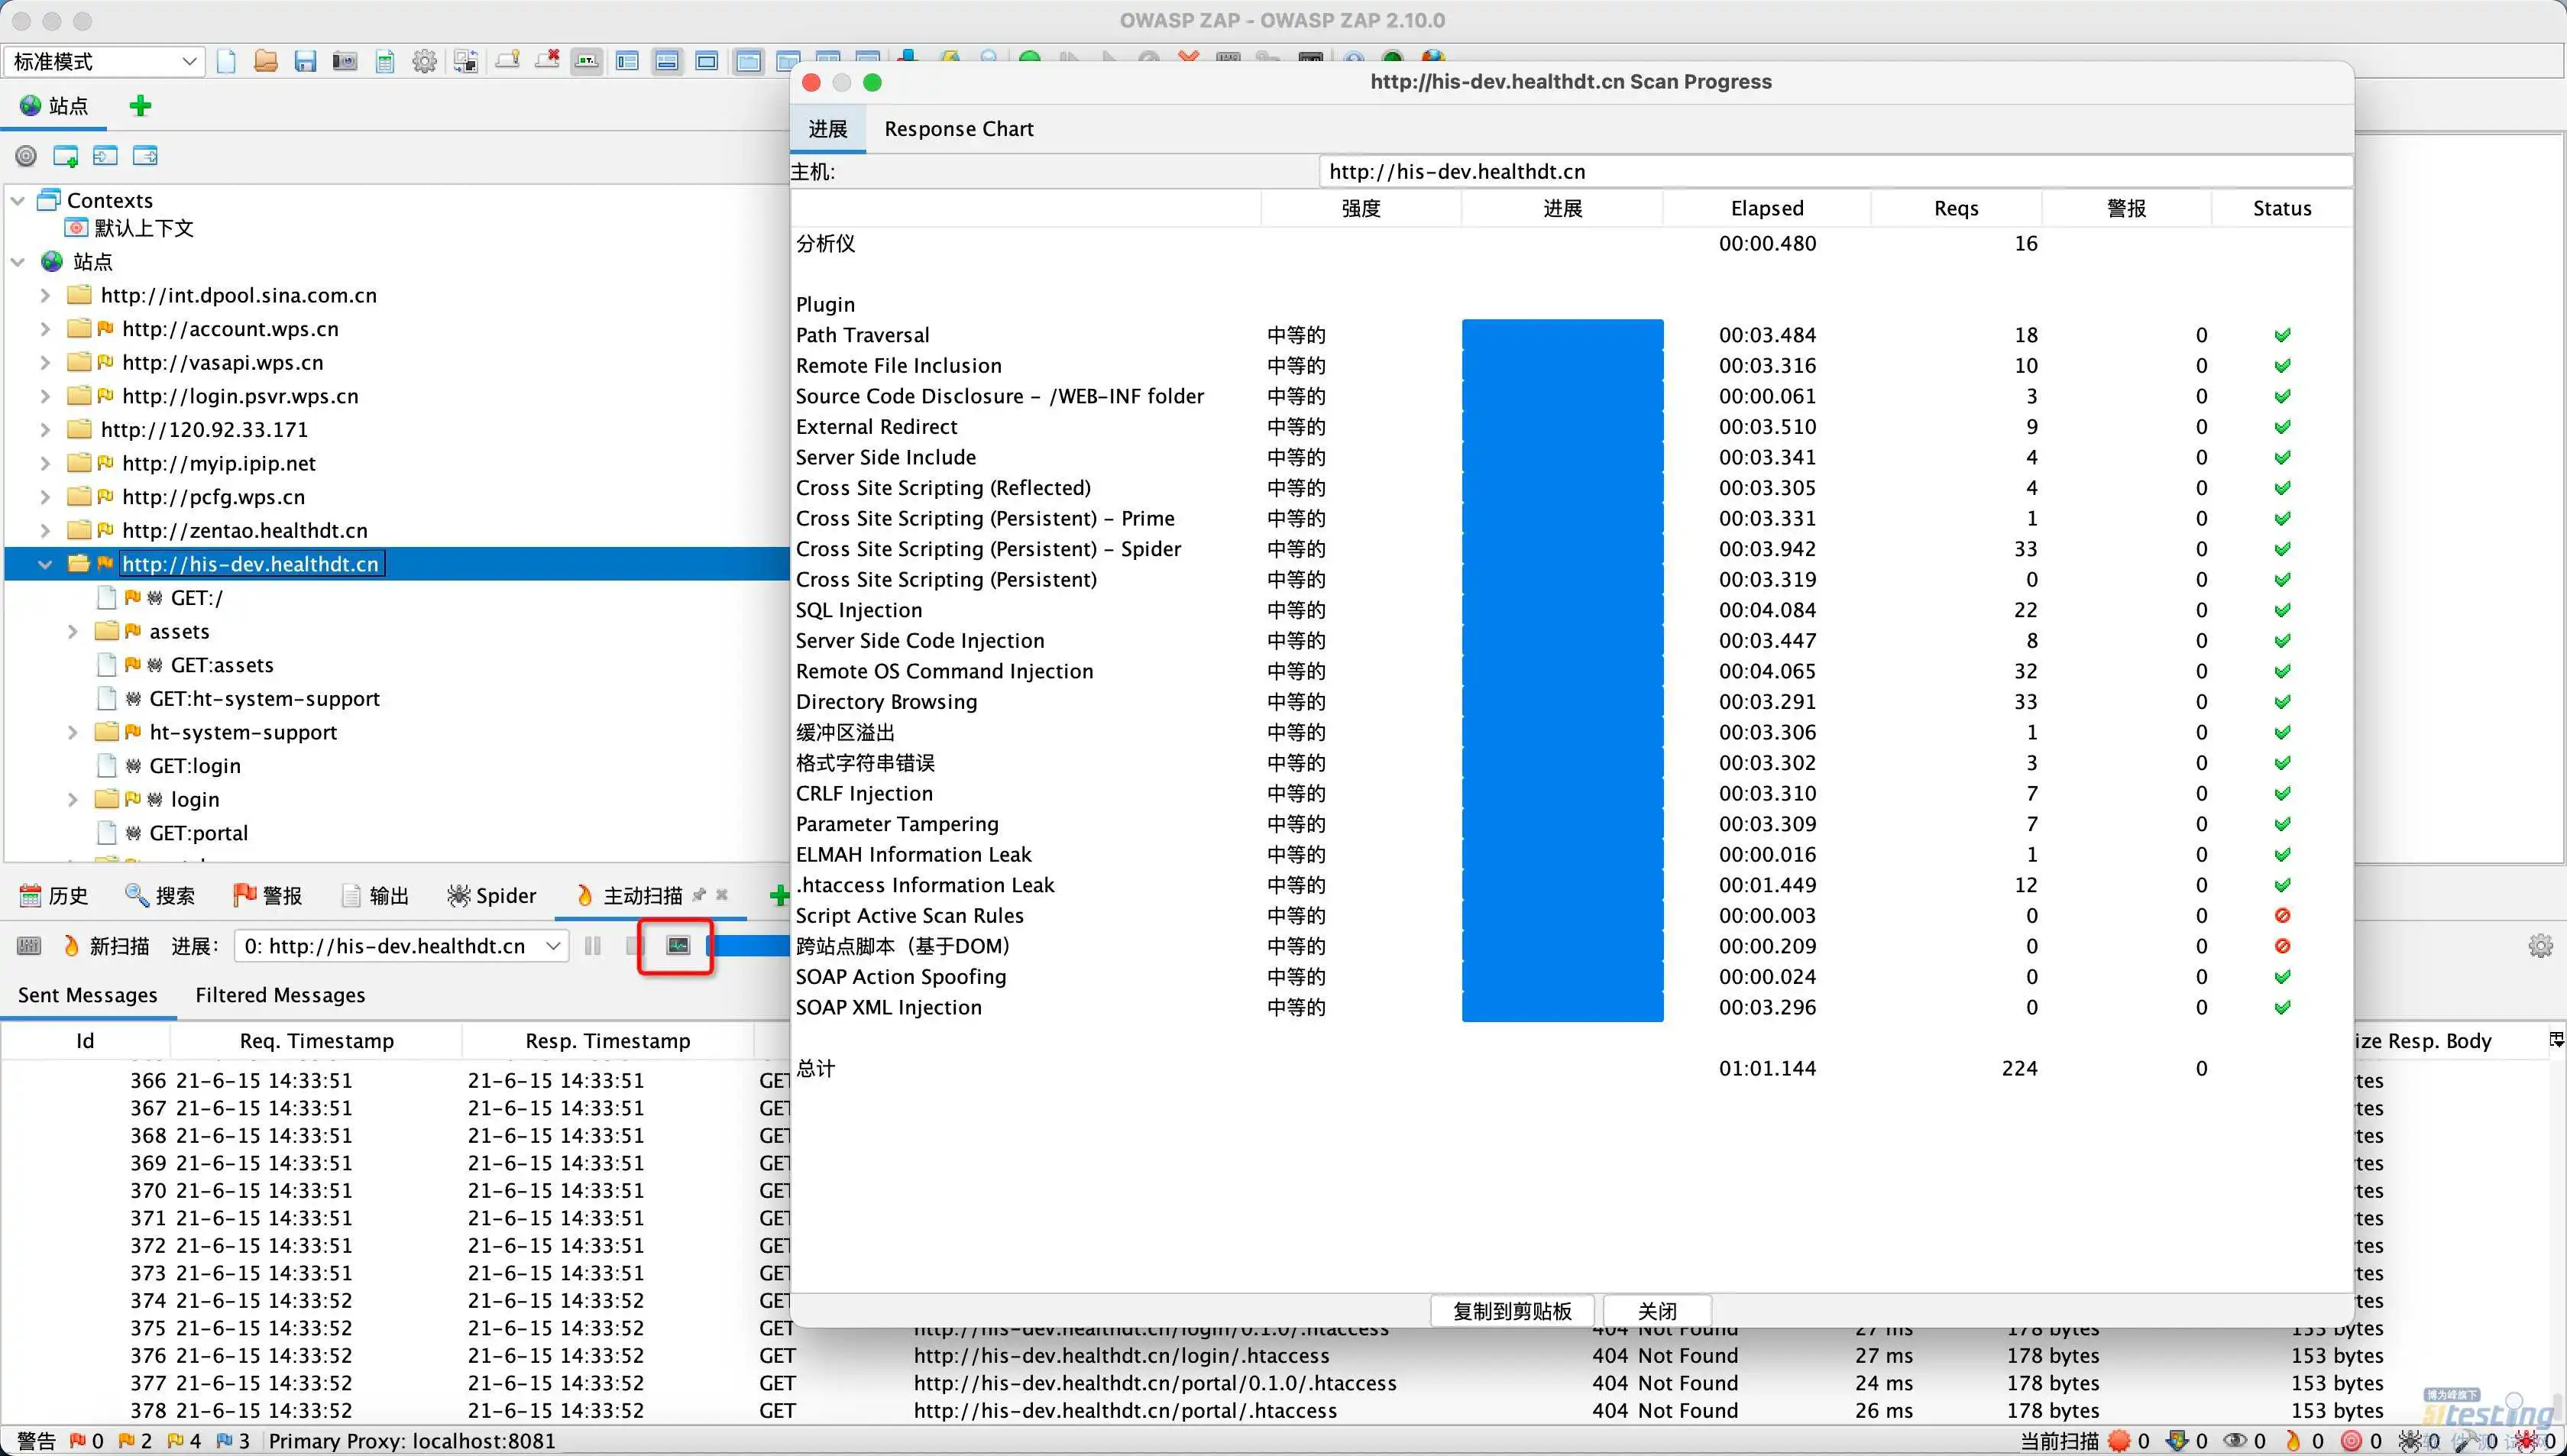Viewport: 2567px width, 1456px height.
Task: Toggle the pin on 主动扫描 tab
Action: click(699, 895)
